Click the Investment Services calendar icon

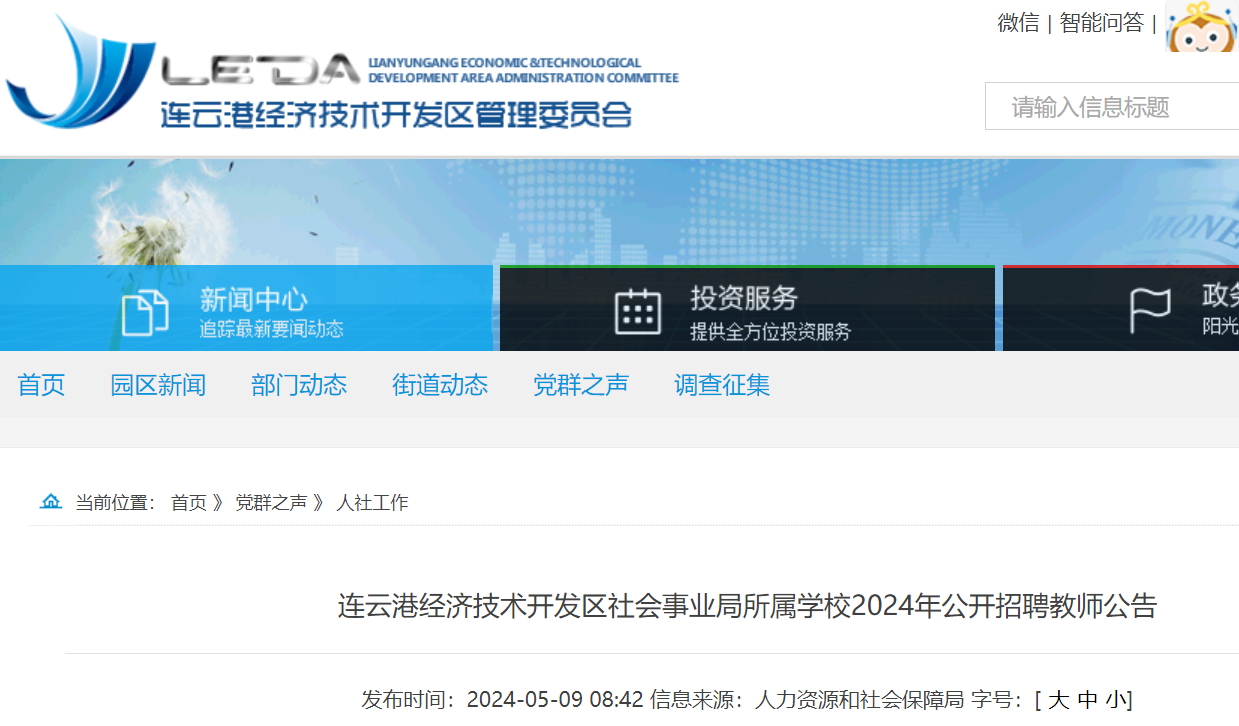[638, 312]
